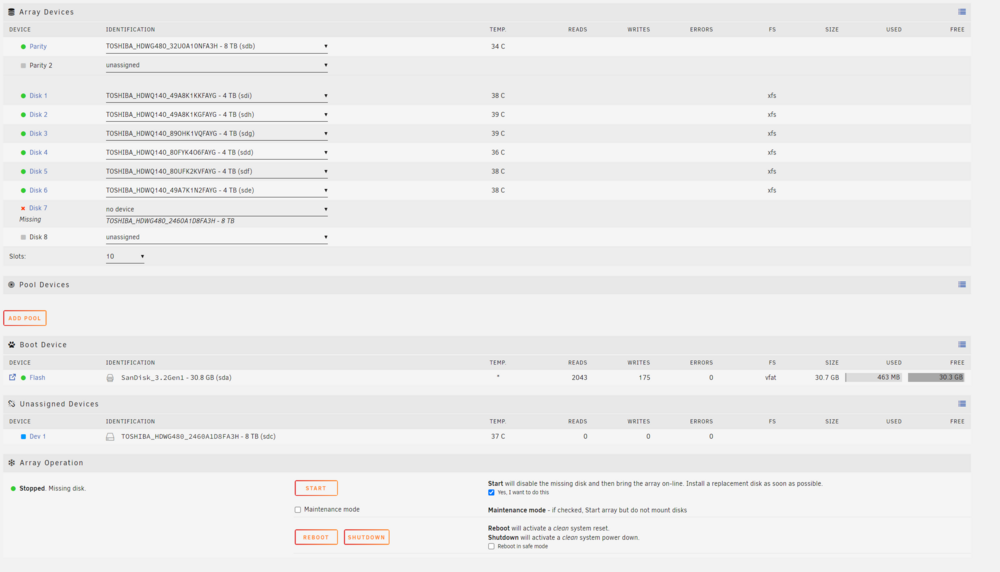Open the Flash device link
1000x572 pixels.
point(37,378)
